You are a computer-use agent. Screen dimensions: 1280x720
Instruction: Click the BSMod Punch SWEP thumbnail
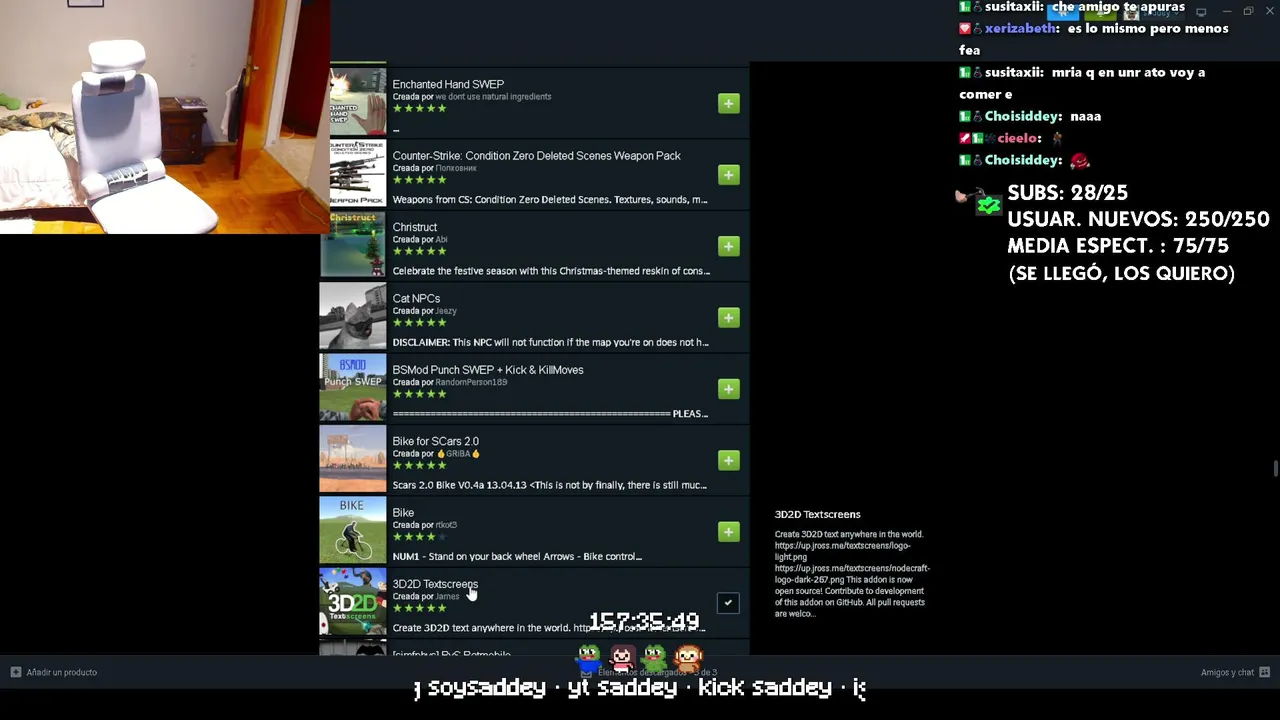[x=353, y=387]
